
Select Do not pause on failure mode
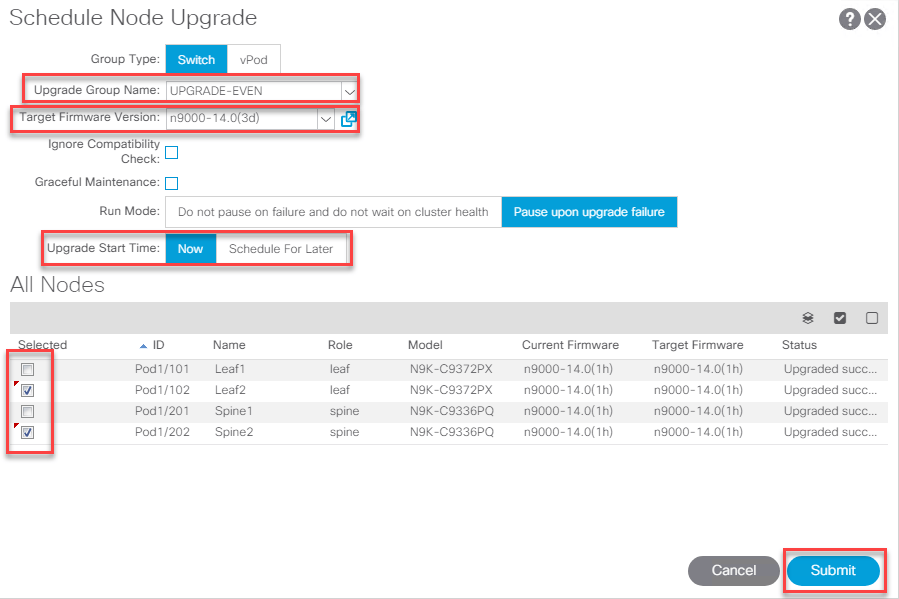coord(333,212)
